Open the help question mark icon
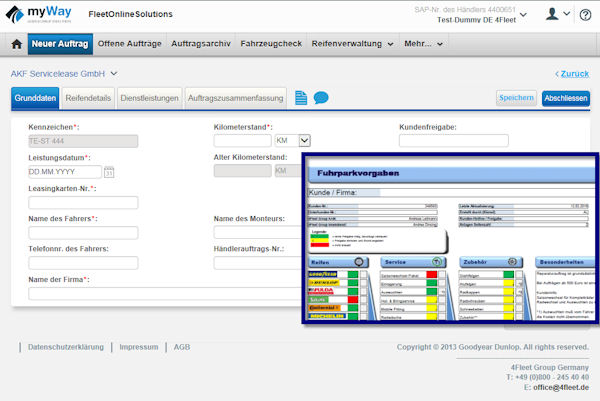The height and width of the screenshot is (401, 600). click(x=585, y=15)
